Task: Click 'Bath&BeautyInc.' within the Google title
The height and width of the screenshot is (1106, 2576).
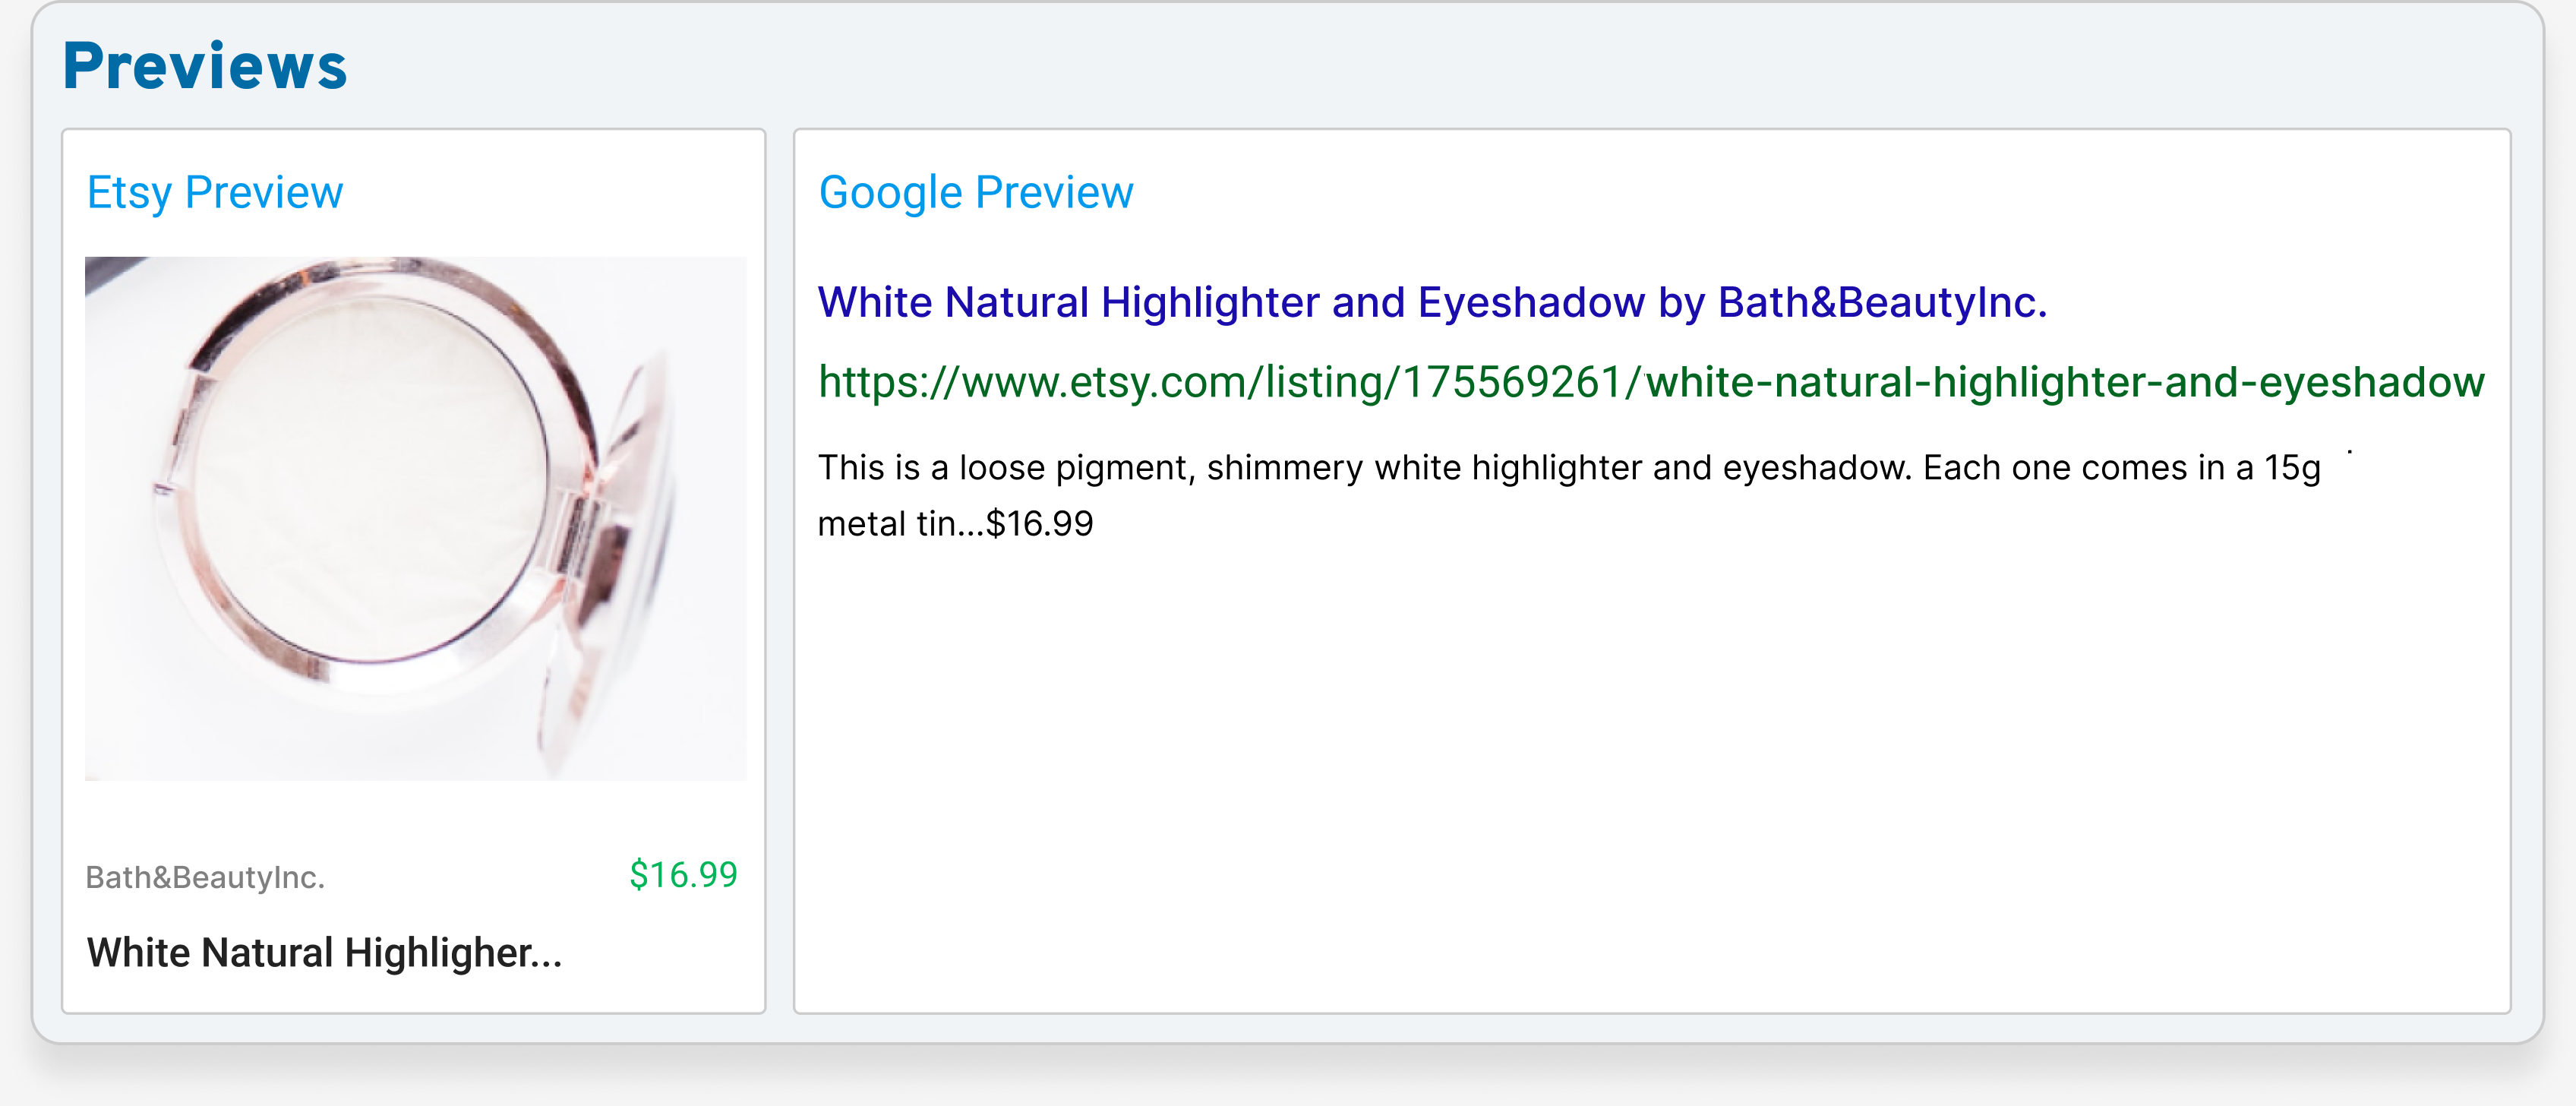Action: (x=1882, y=302)
